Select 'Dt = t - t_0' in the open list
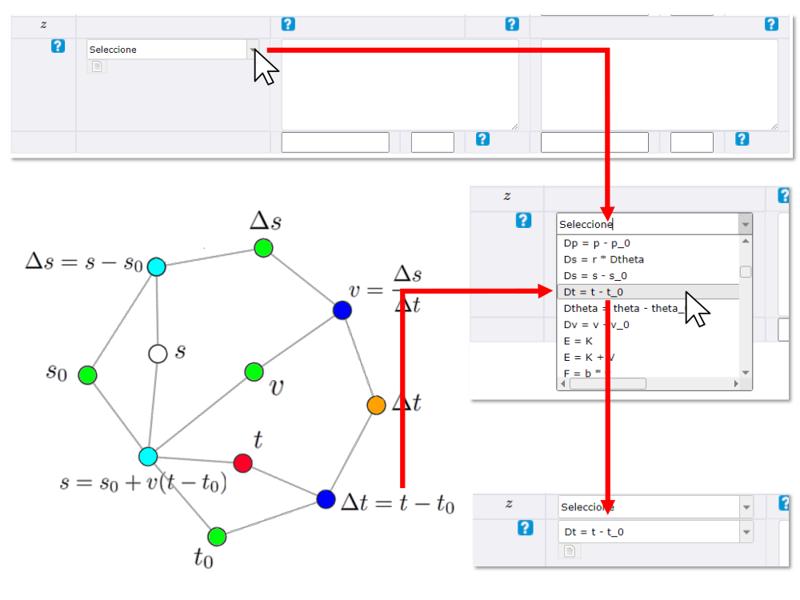 tap(648, 292)
